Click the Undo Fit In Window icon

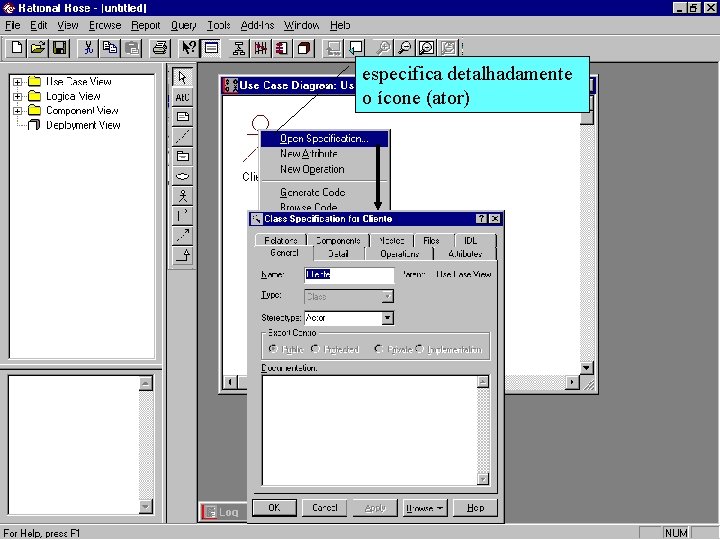[x=449, y=48]
